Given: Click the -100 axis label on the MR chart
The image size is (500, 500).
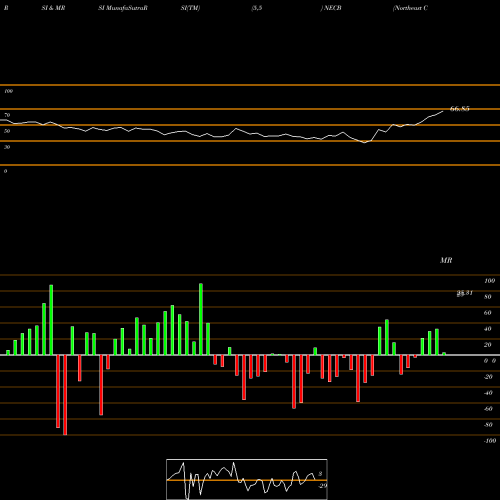Looking at the screenshot, I should click(490, 441).
